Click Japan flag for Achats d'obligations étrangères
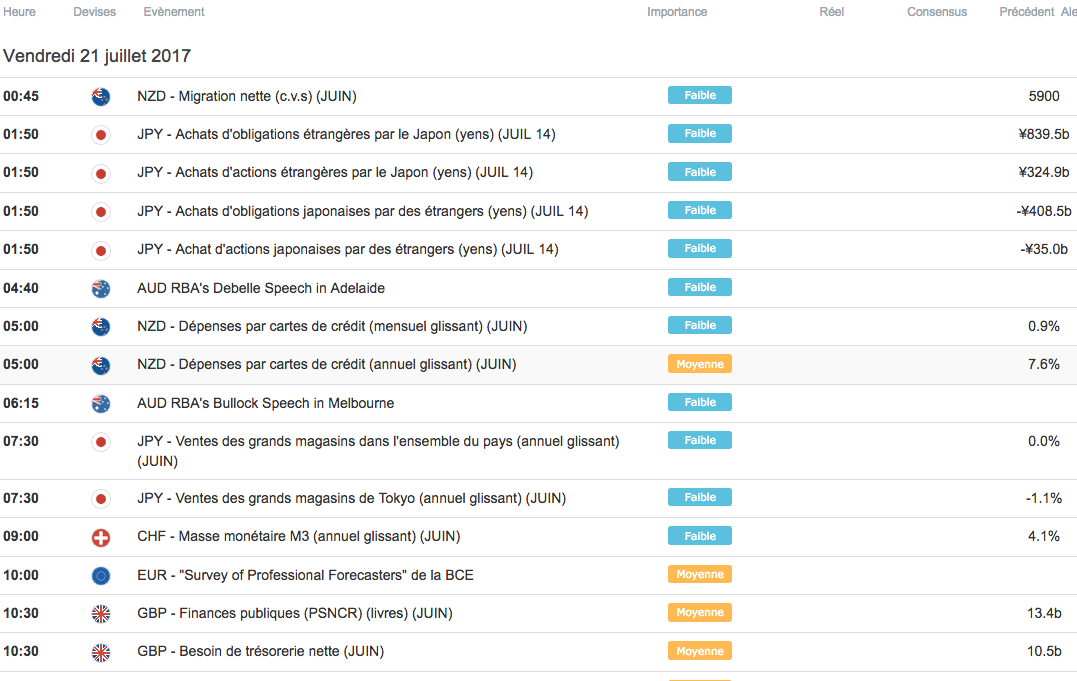 [x=100, y=135]
